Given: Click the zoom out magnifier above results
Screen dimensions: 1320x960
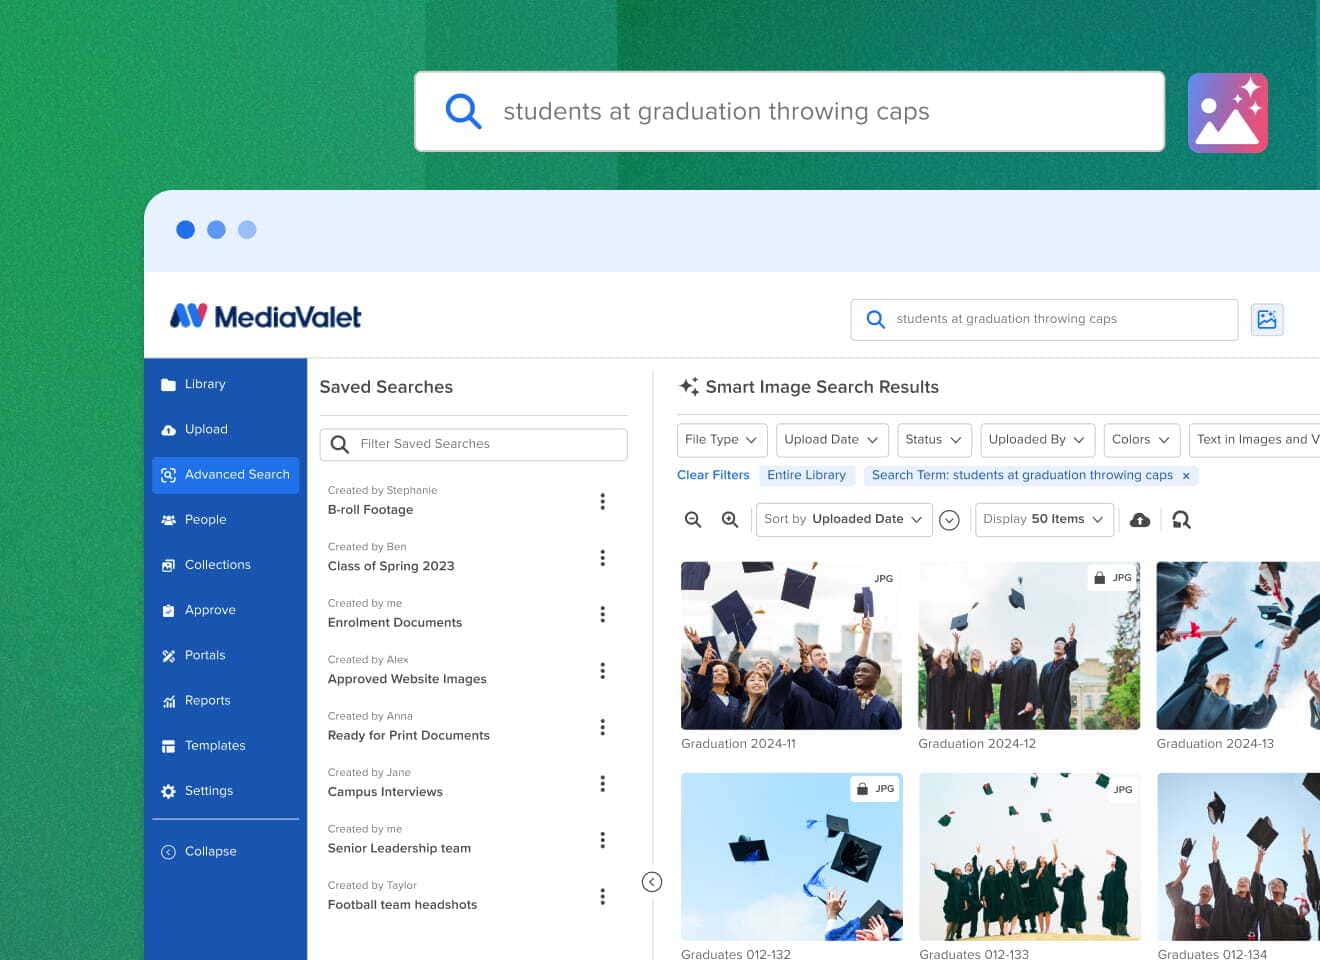Looking at the screenshot, I should click(x=693, y=519).
